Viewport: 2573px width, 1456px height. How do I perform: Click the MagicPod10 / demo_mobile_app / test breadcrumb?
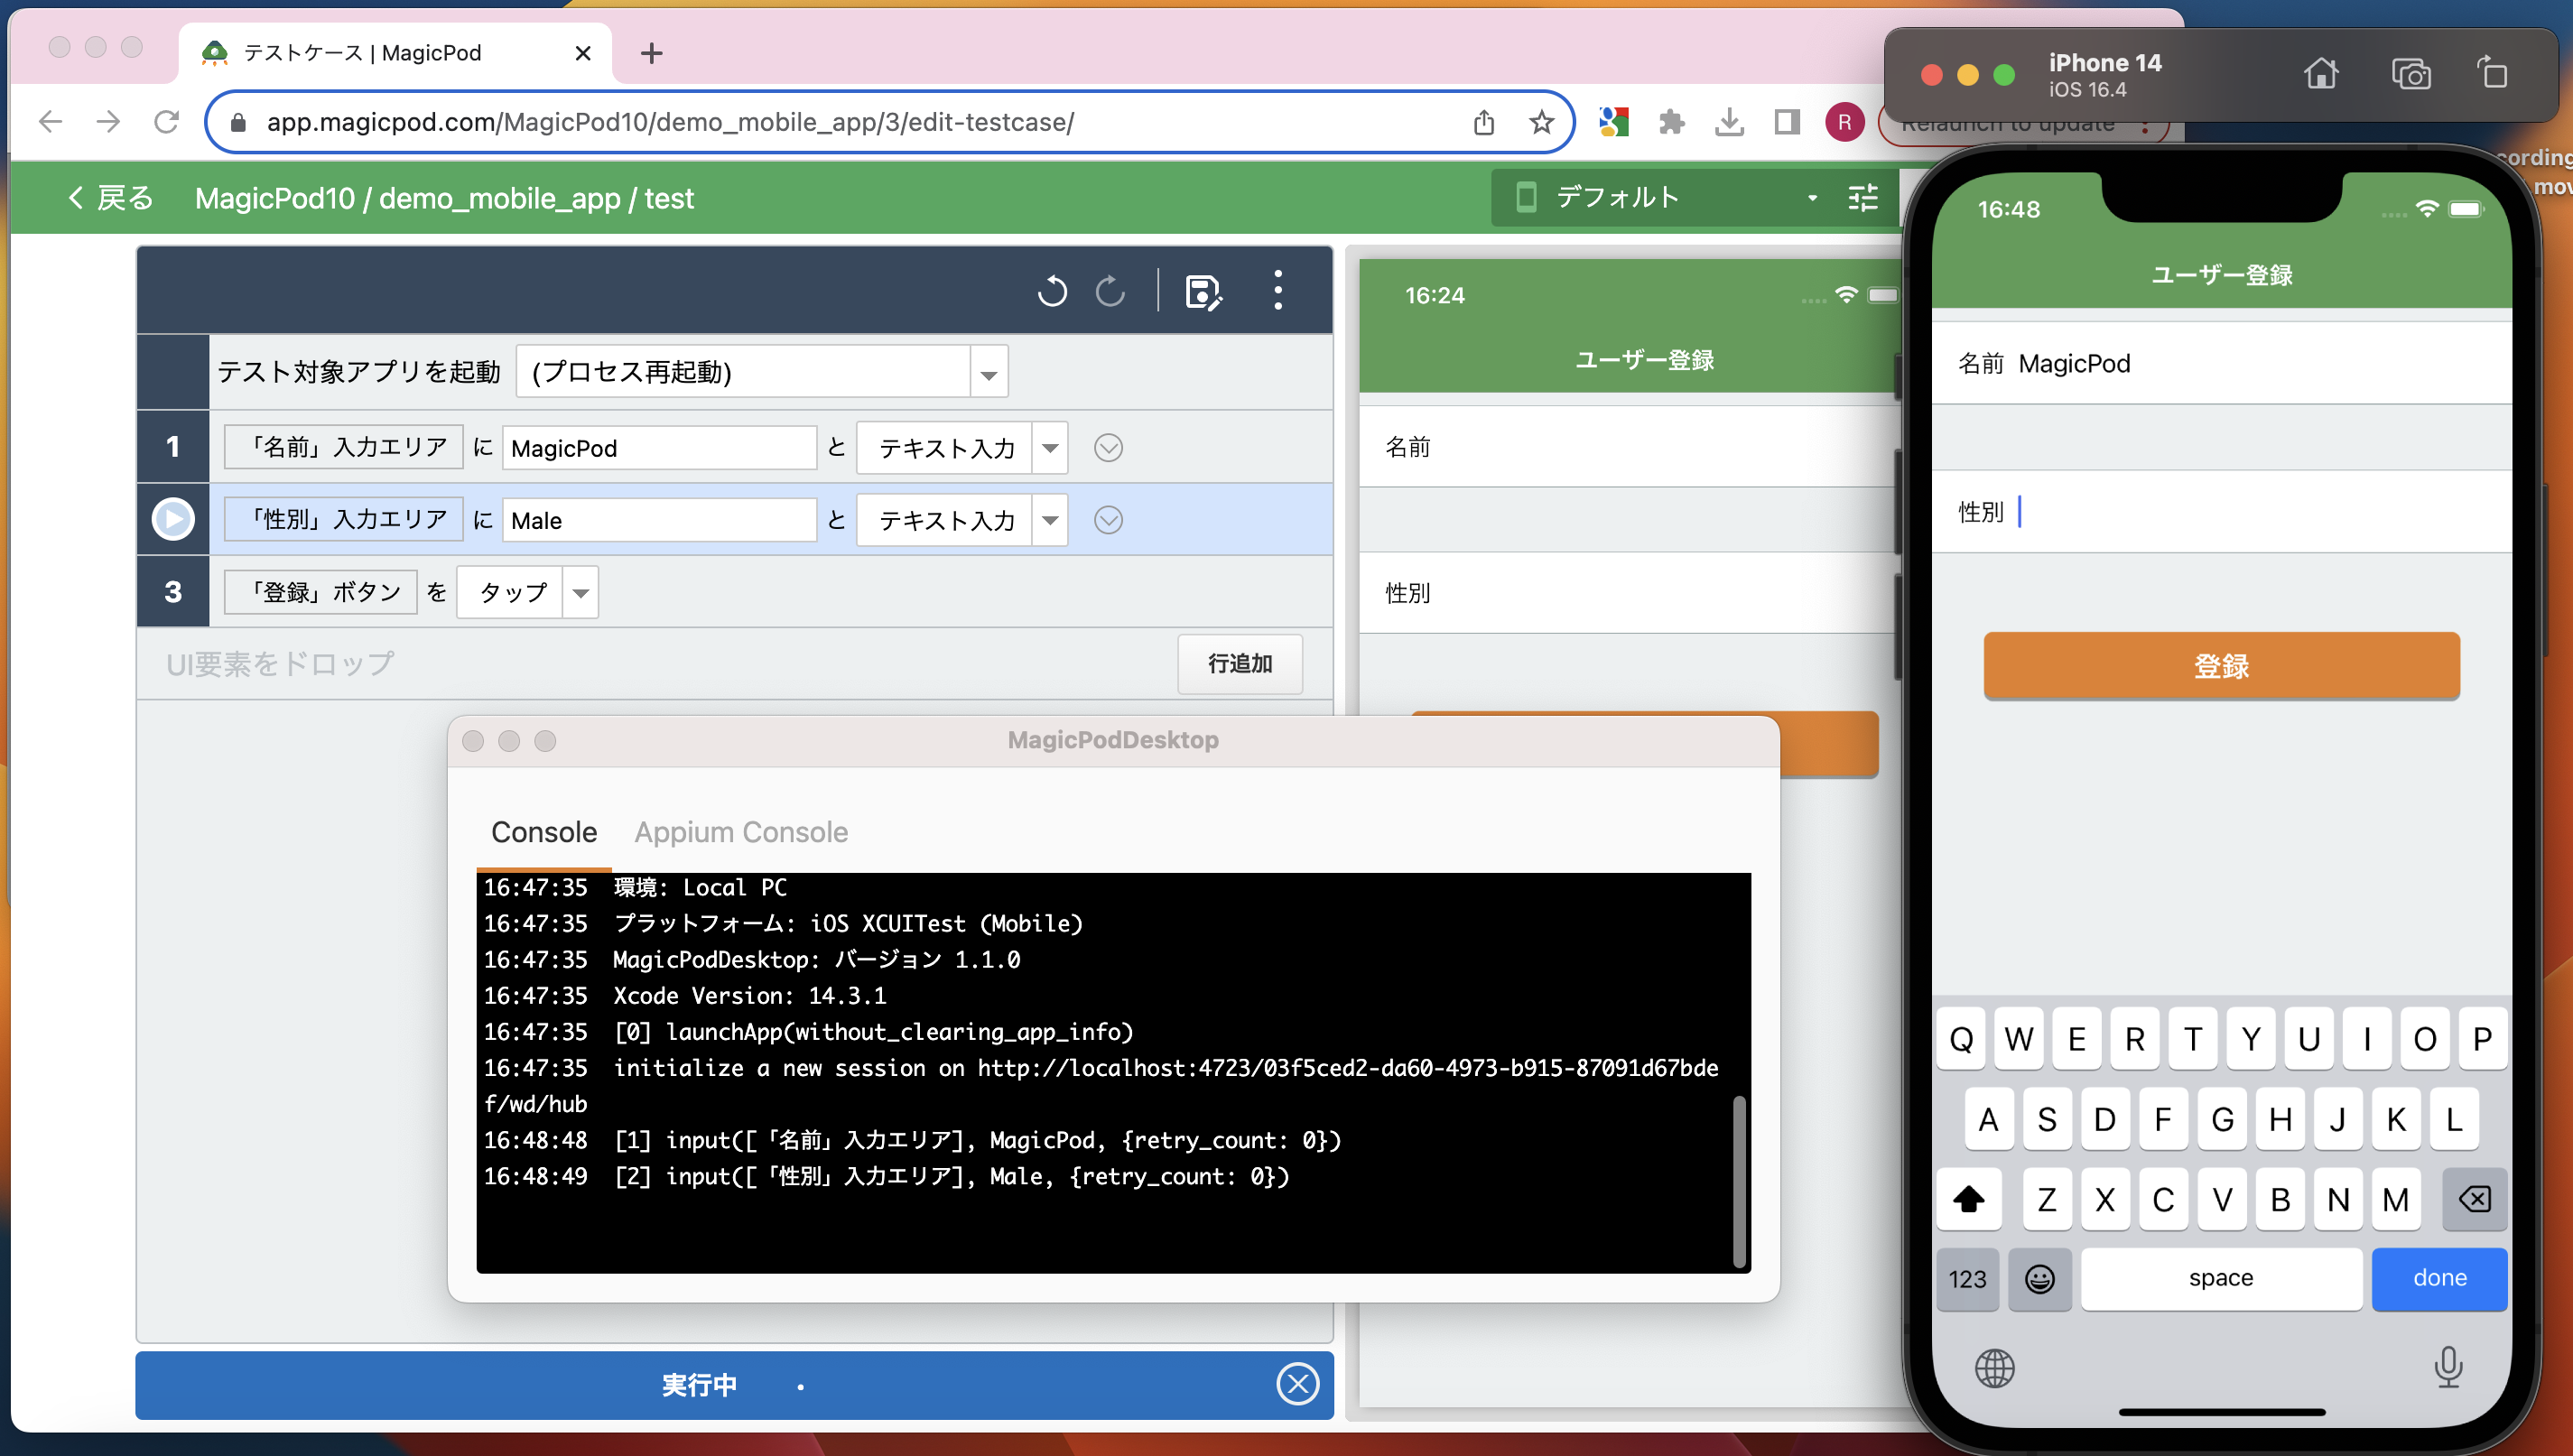[x=444, y=198]
